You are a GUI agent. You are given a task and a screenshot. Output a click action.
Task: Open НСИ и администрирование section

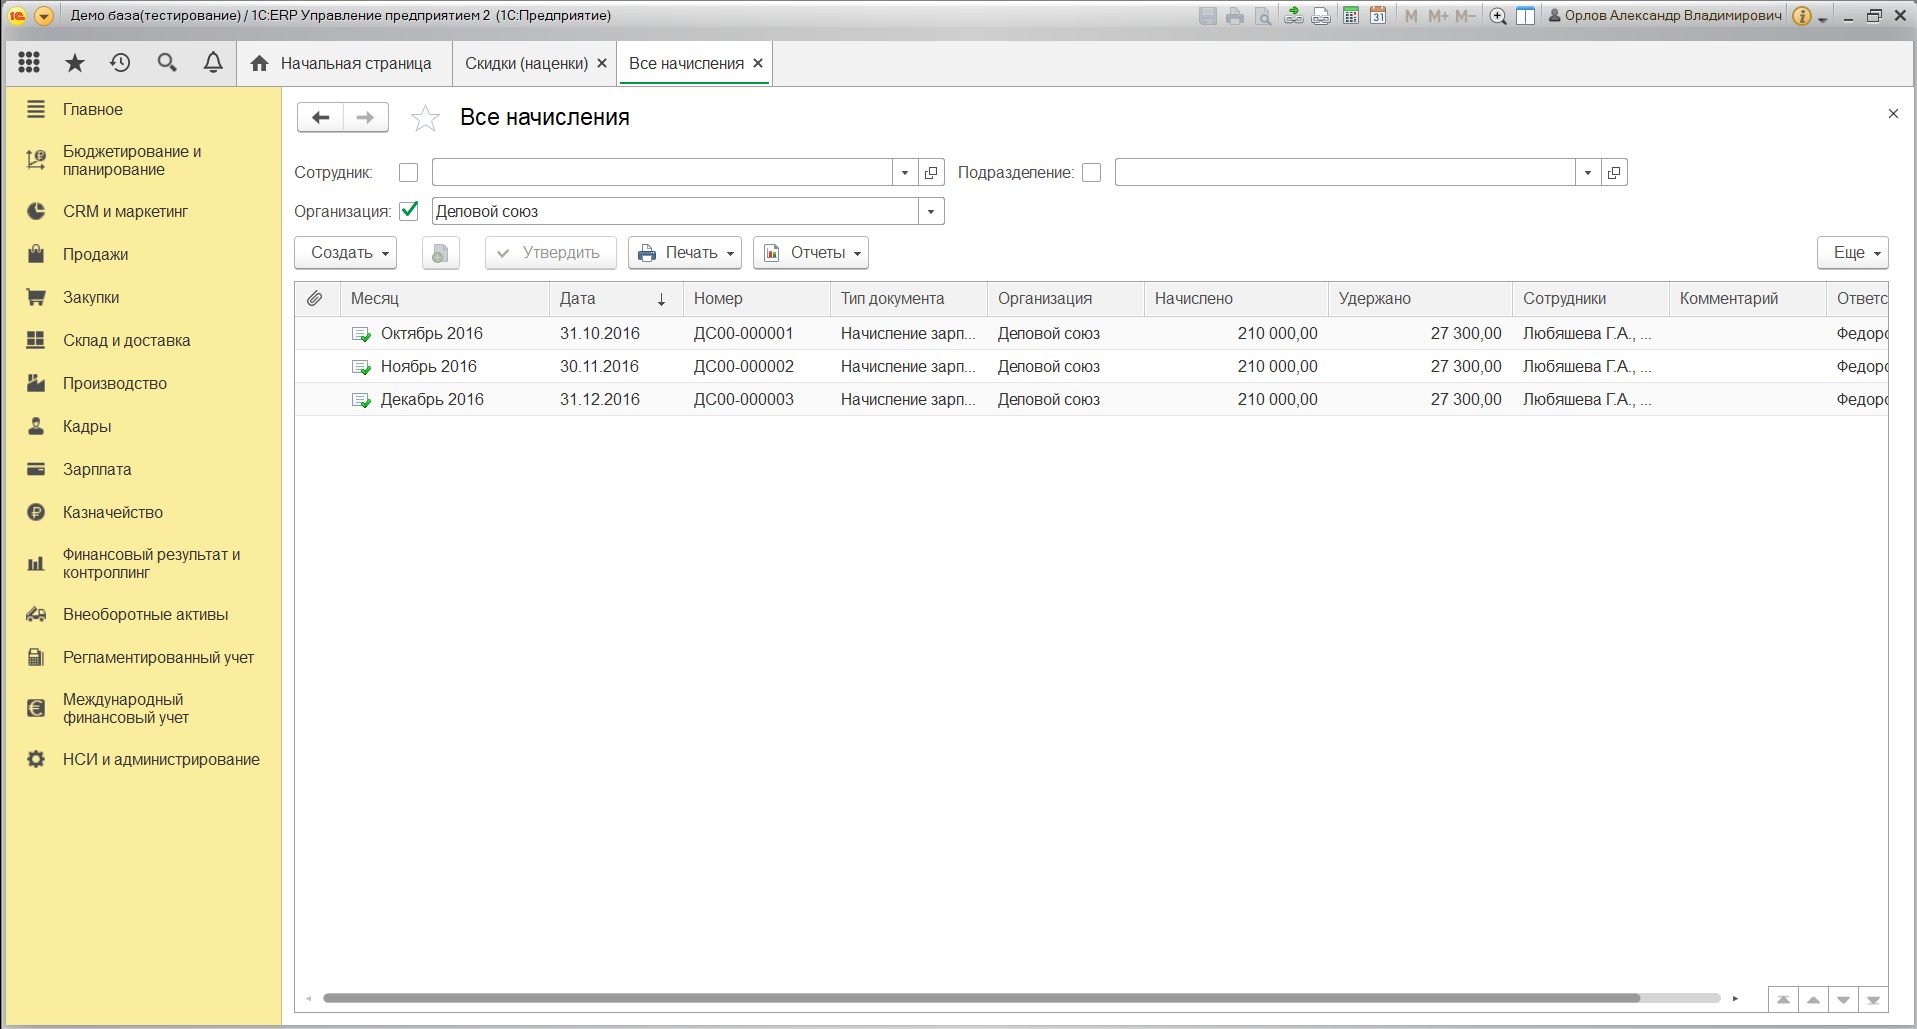pos(143,760)
